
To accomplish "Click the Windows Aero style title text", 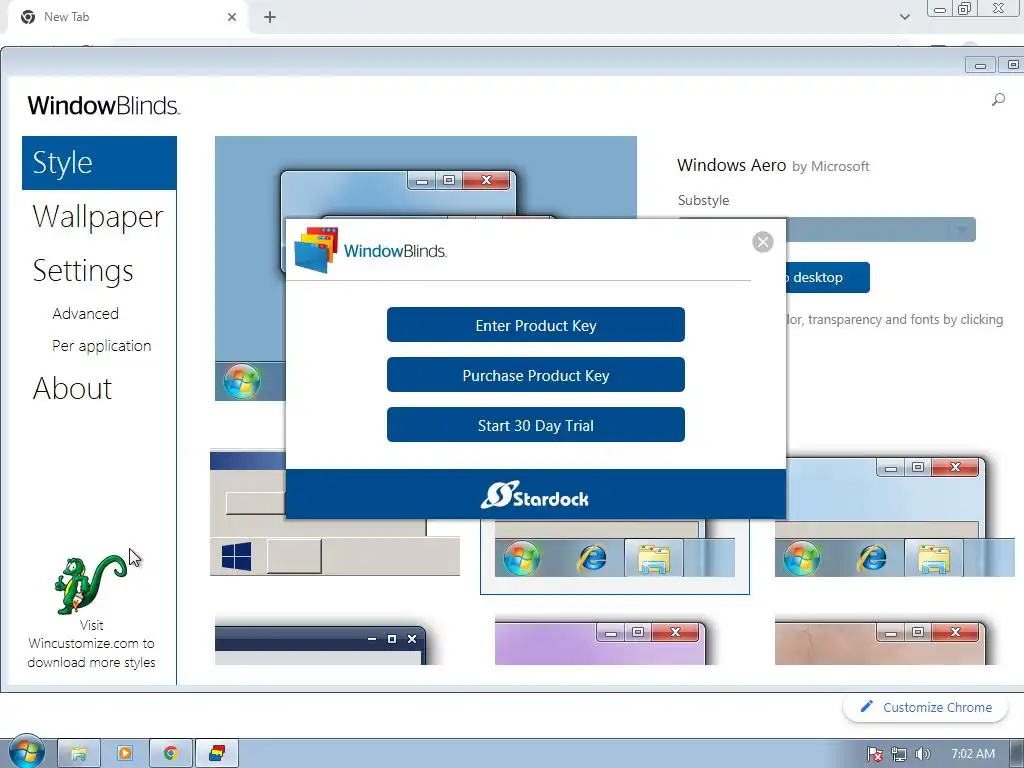I will [x=731, y=165].
